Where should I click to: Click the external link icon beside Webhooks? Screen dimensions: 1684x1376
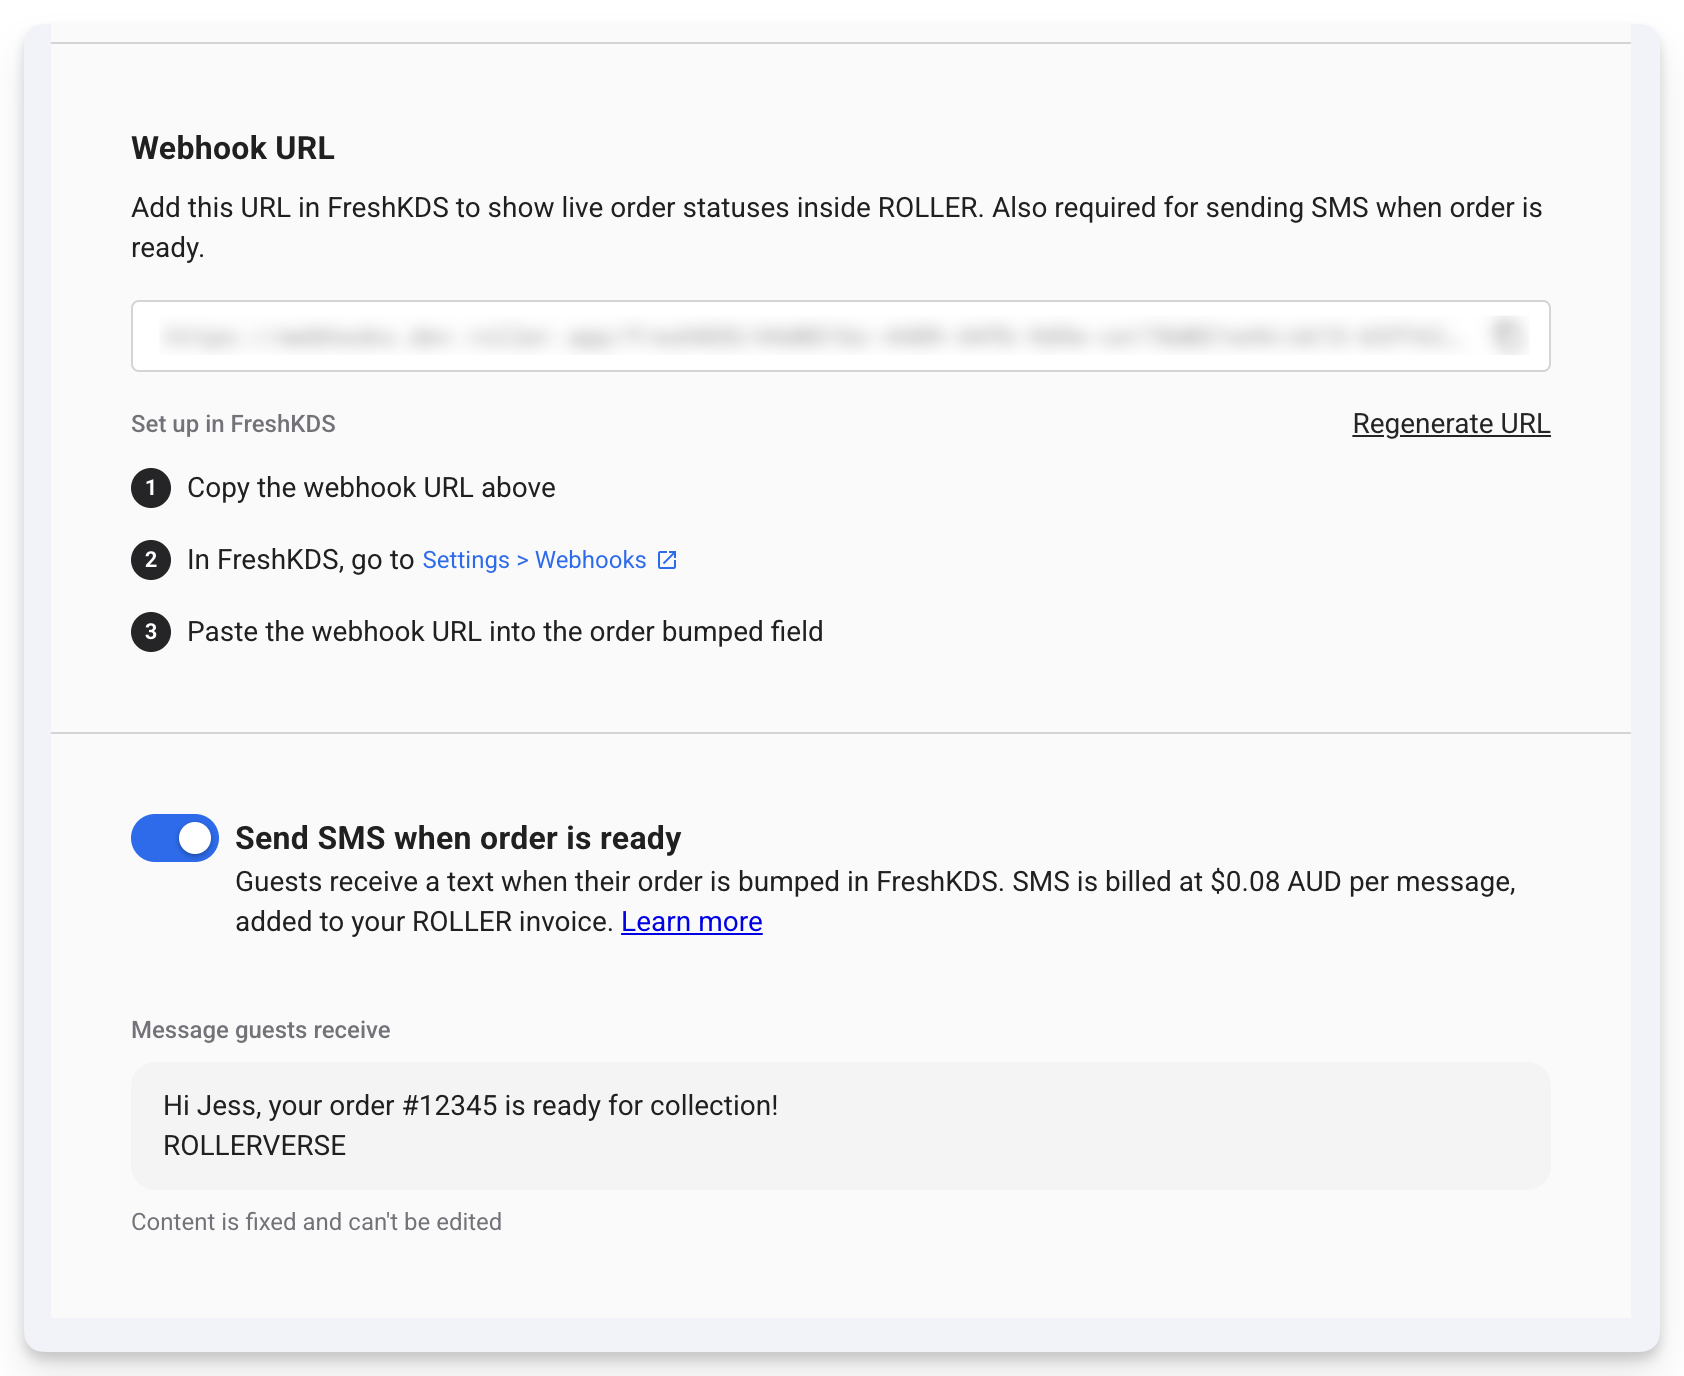click(667, 560)
